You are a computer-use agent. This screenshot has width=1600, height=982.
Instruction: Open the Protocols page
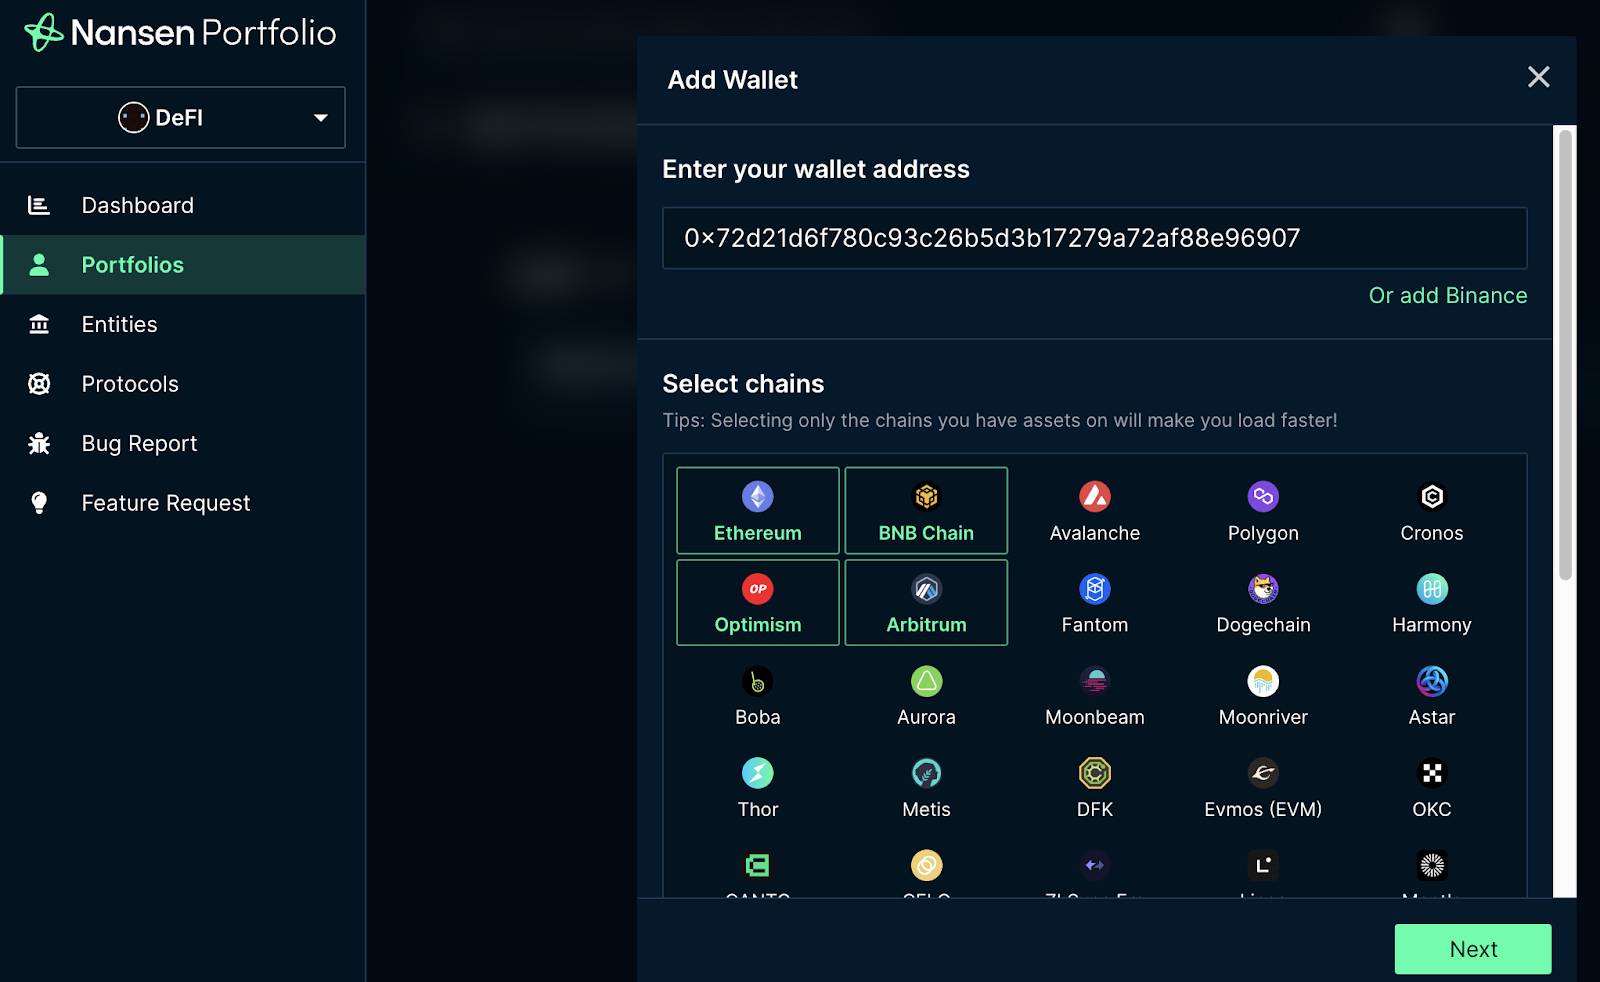pos(183,384)
